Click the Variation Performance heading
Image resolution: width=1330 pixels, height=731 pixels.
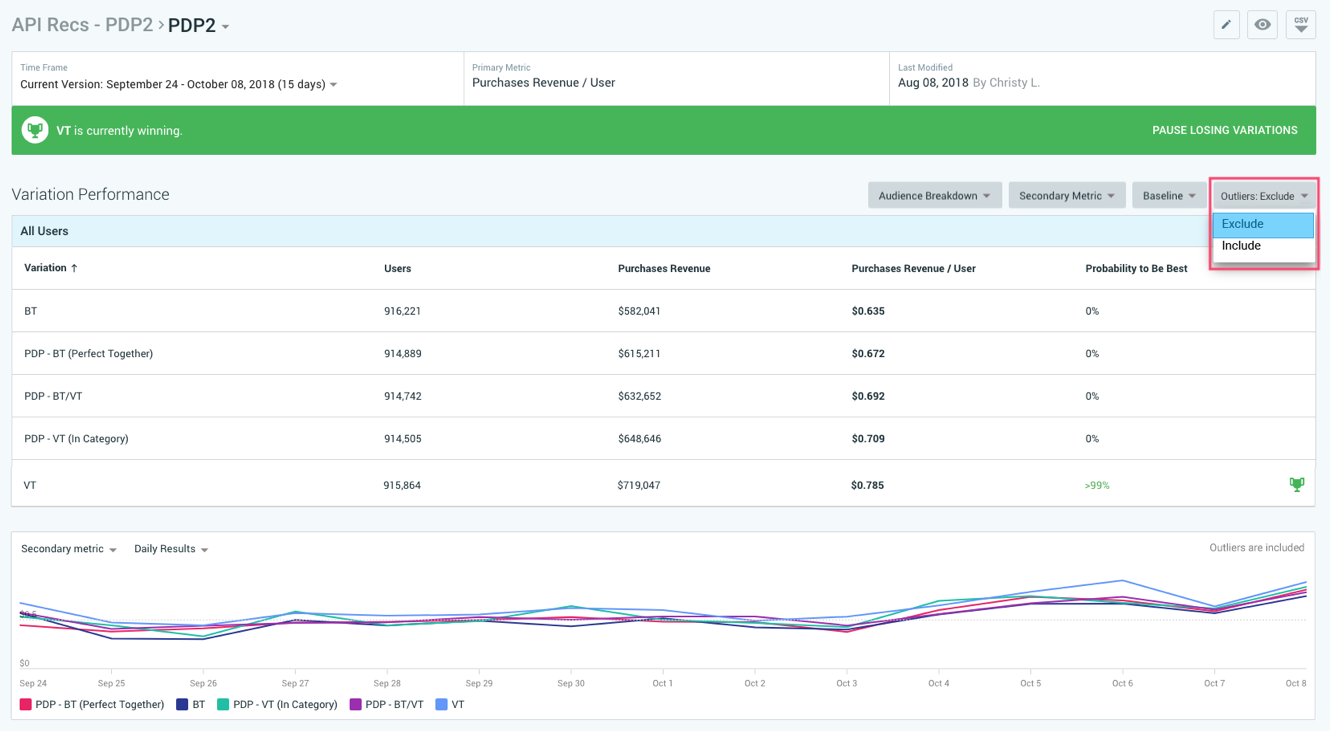click(90, 195)
